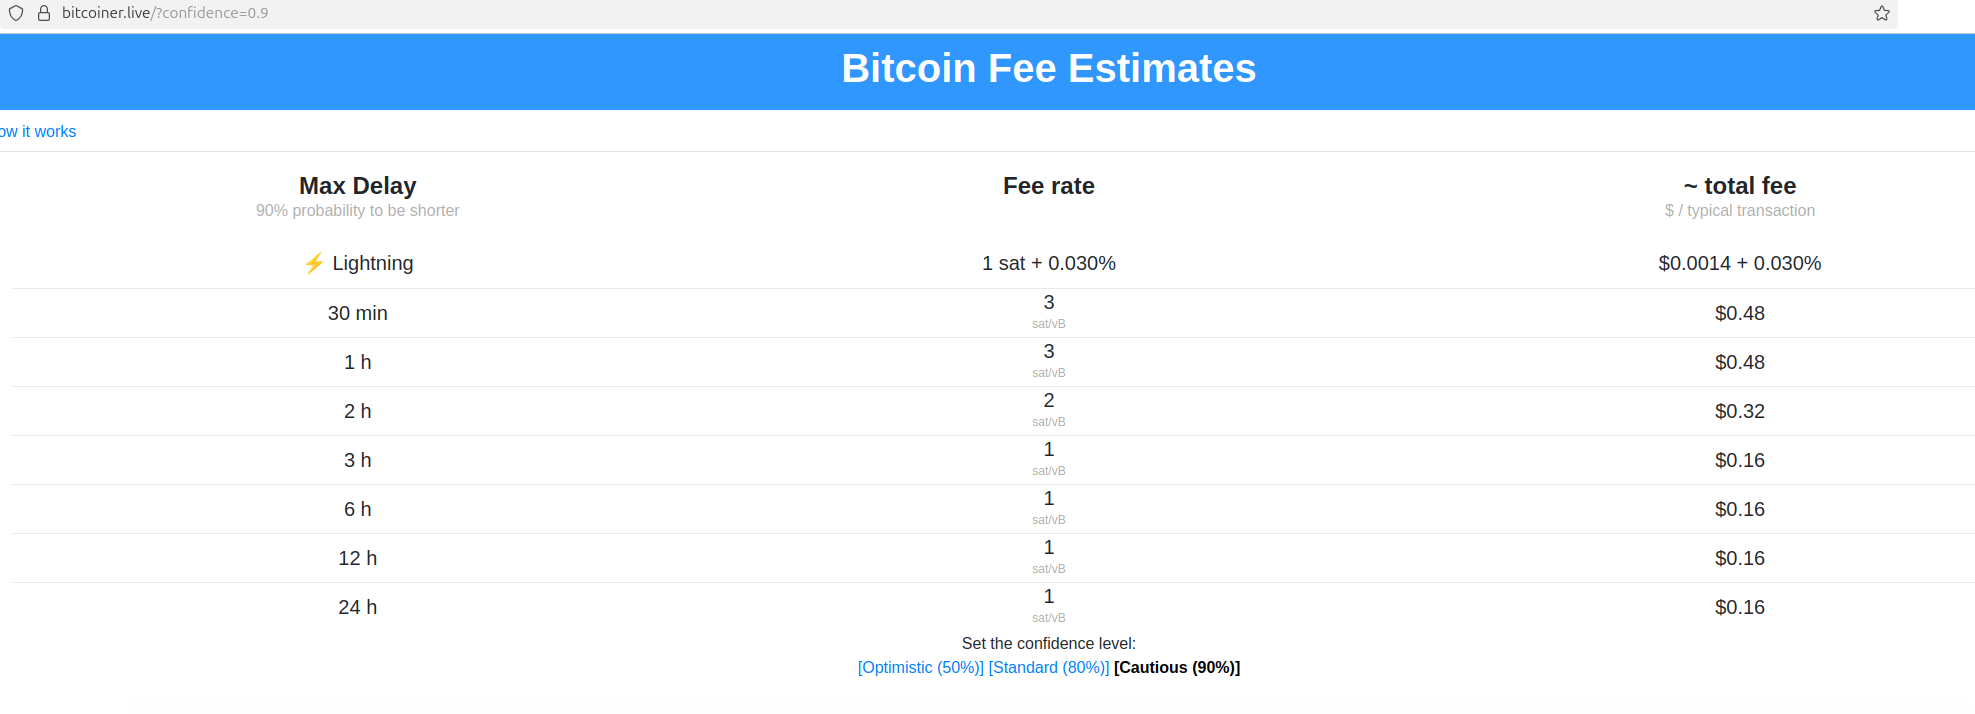The image size is (1975, 714).
Task: Click the $0.0014 + 0.030% Lightning total
Action: coord(1739,263)
